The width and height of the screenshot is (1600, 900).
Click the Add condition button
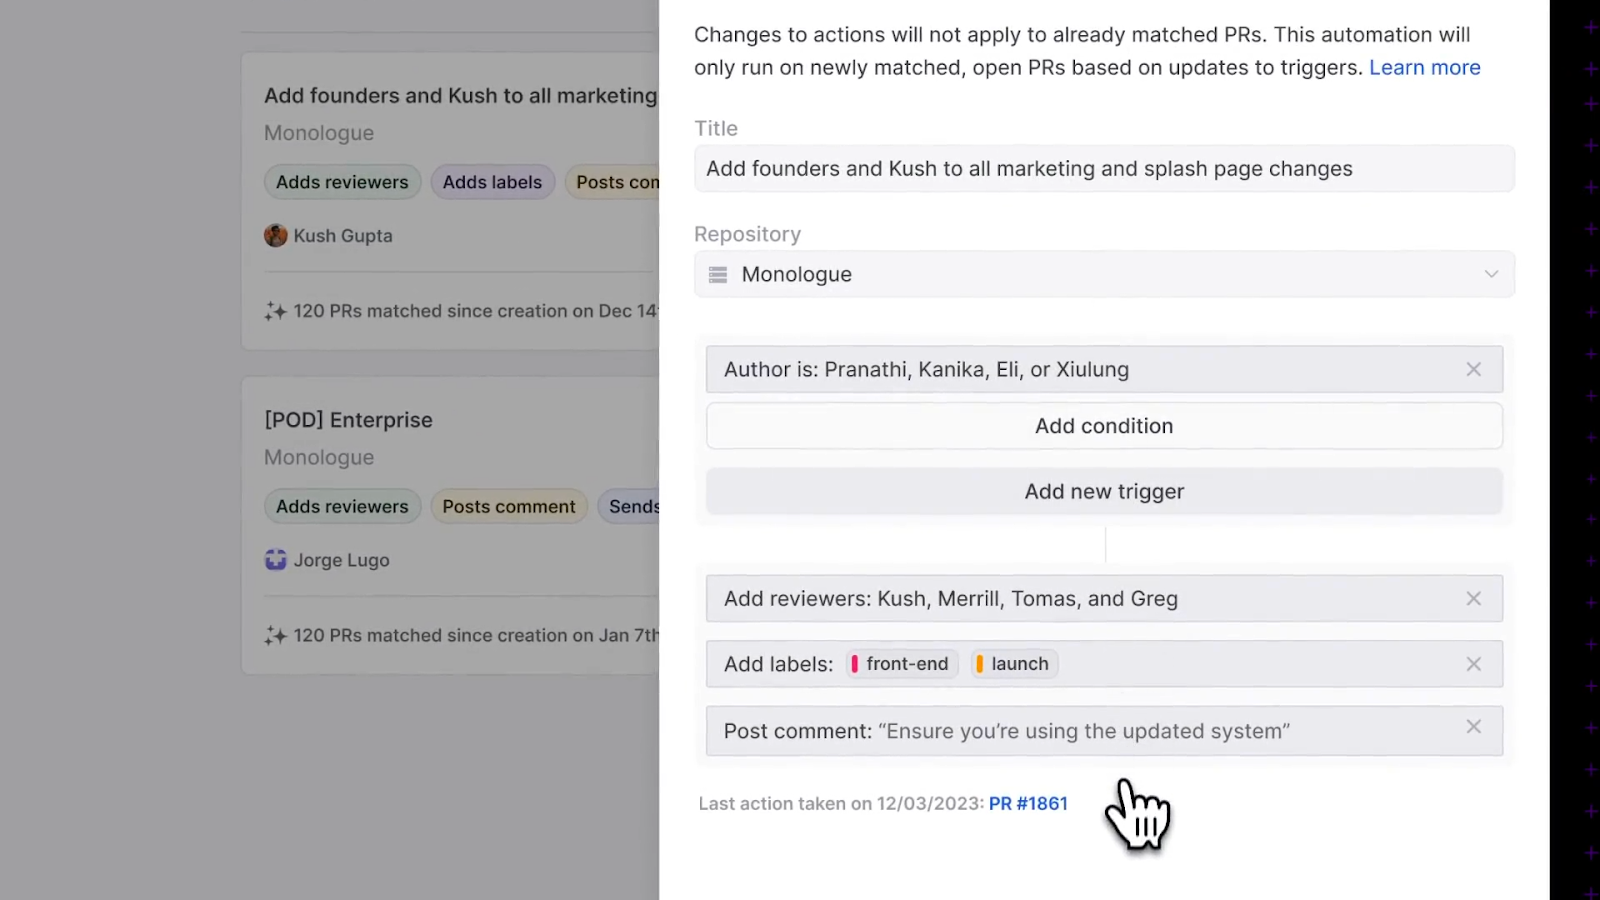click(x=1104, y=425)
